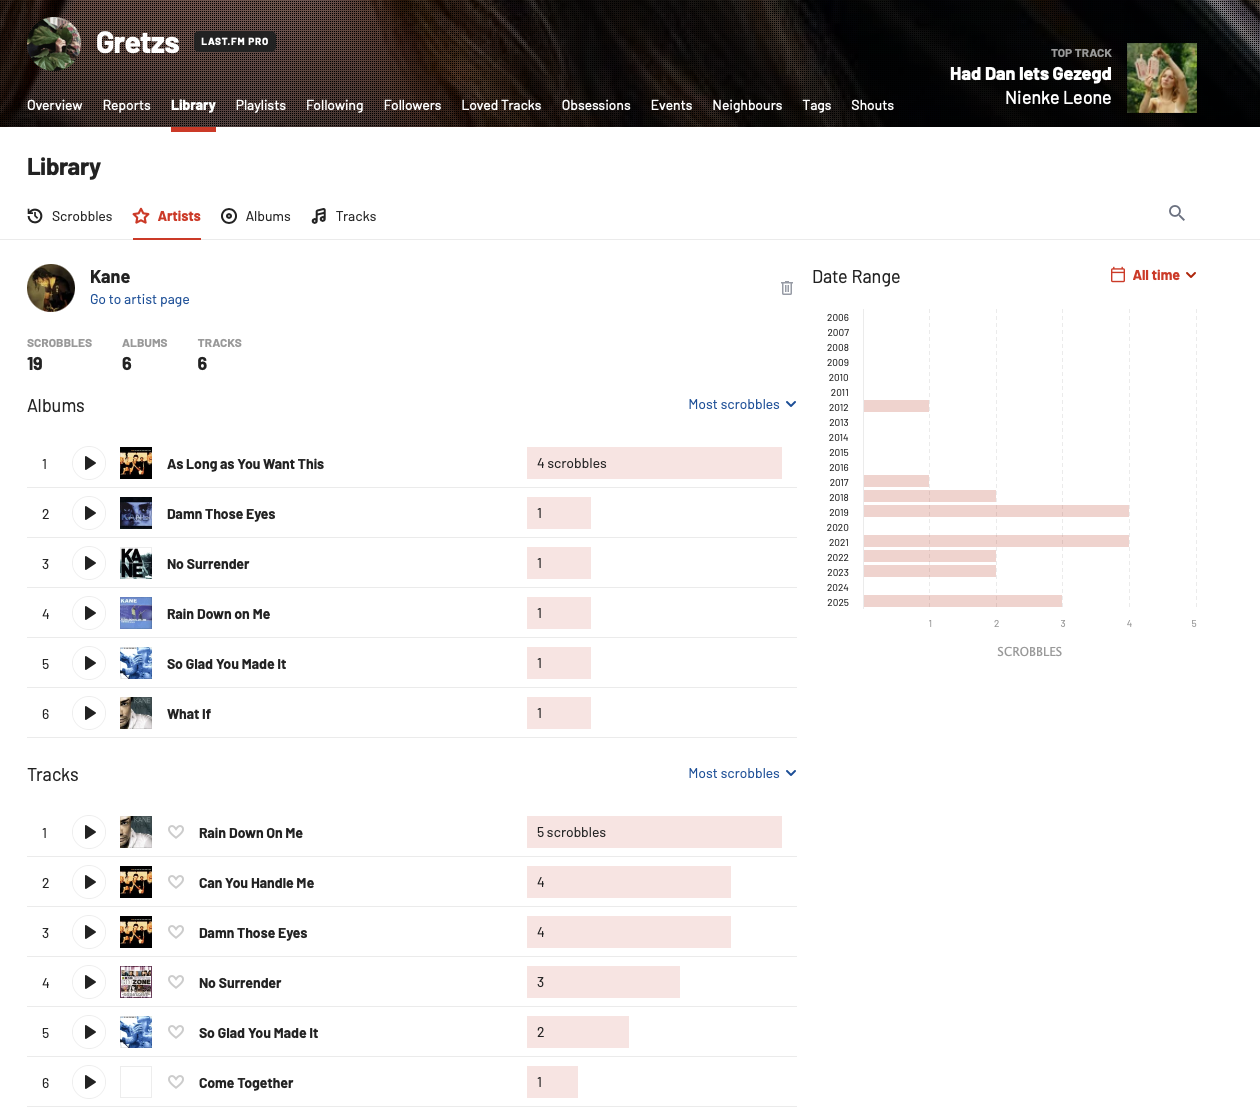The width and height of the screenshot is (1260, 1113).
Task: Open Playlists in profile navigation
Action: click(x=261, y=105)
